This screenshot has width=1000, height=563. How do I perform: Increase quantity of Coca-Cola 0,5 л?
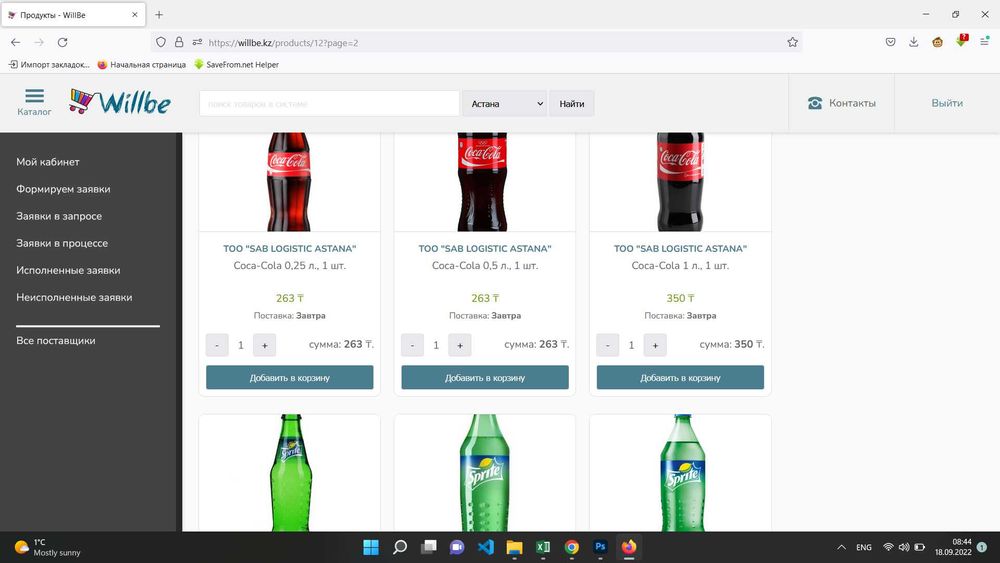coord(459,345)
